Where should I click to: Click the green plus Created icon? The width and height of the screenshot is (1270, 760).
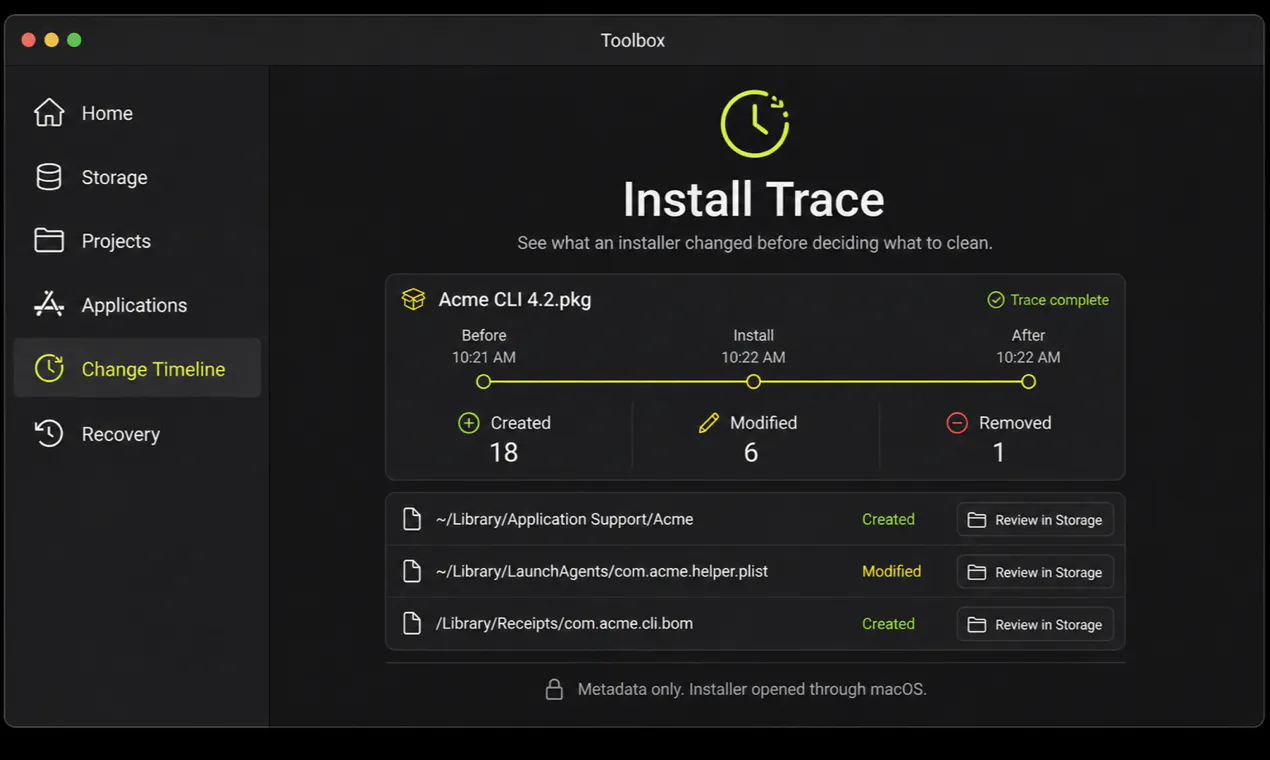pos(469,423)
